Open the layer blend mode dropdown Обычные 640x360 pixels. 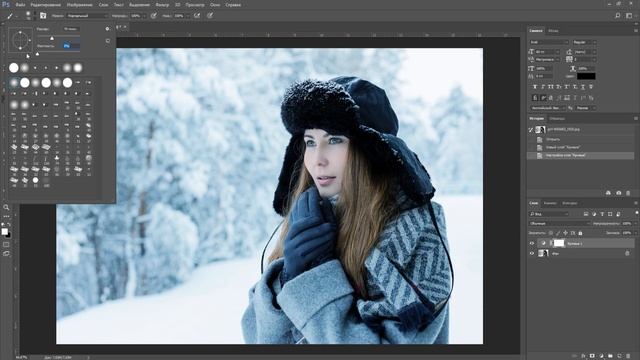(x=560, y=224)
